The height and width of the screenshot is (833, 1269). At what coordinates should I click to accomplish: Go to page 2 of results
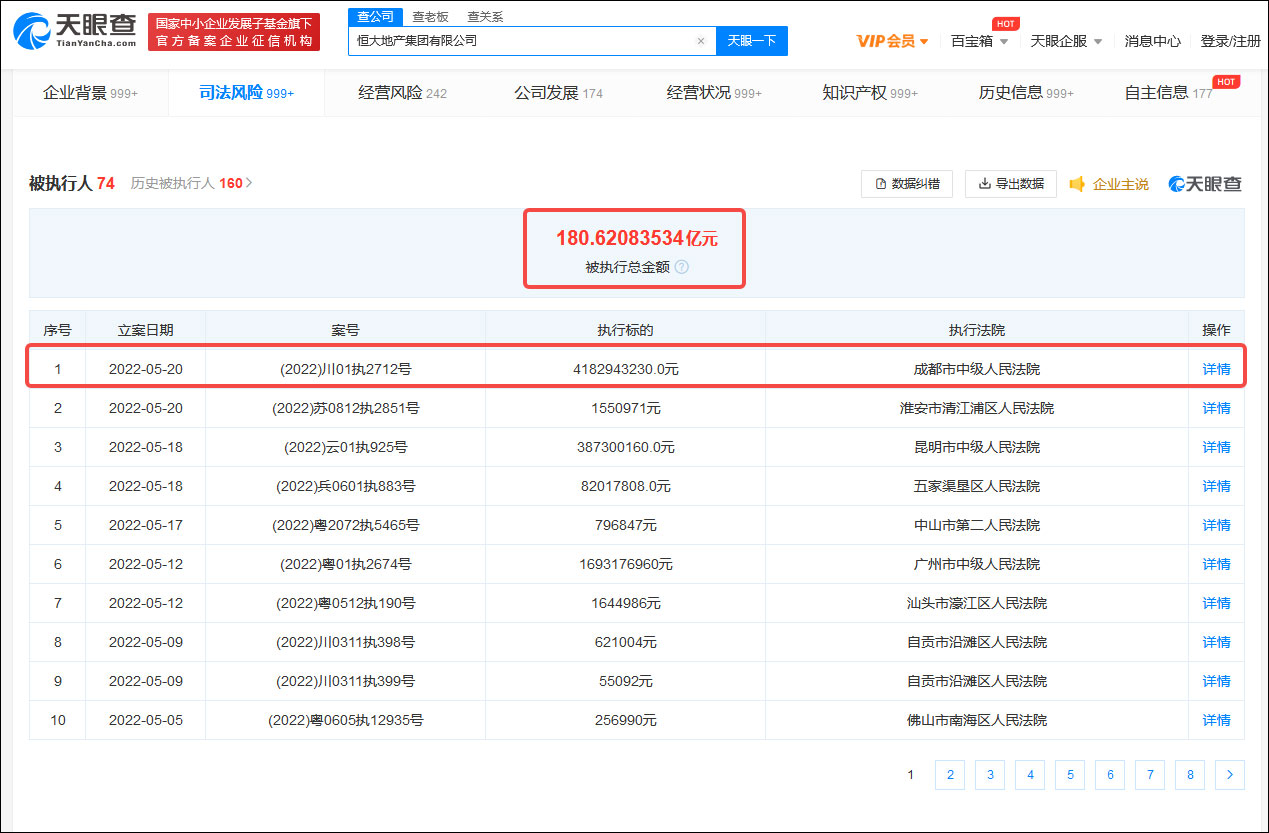tap(949, 774)
